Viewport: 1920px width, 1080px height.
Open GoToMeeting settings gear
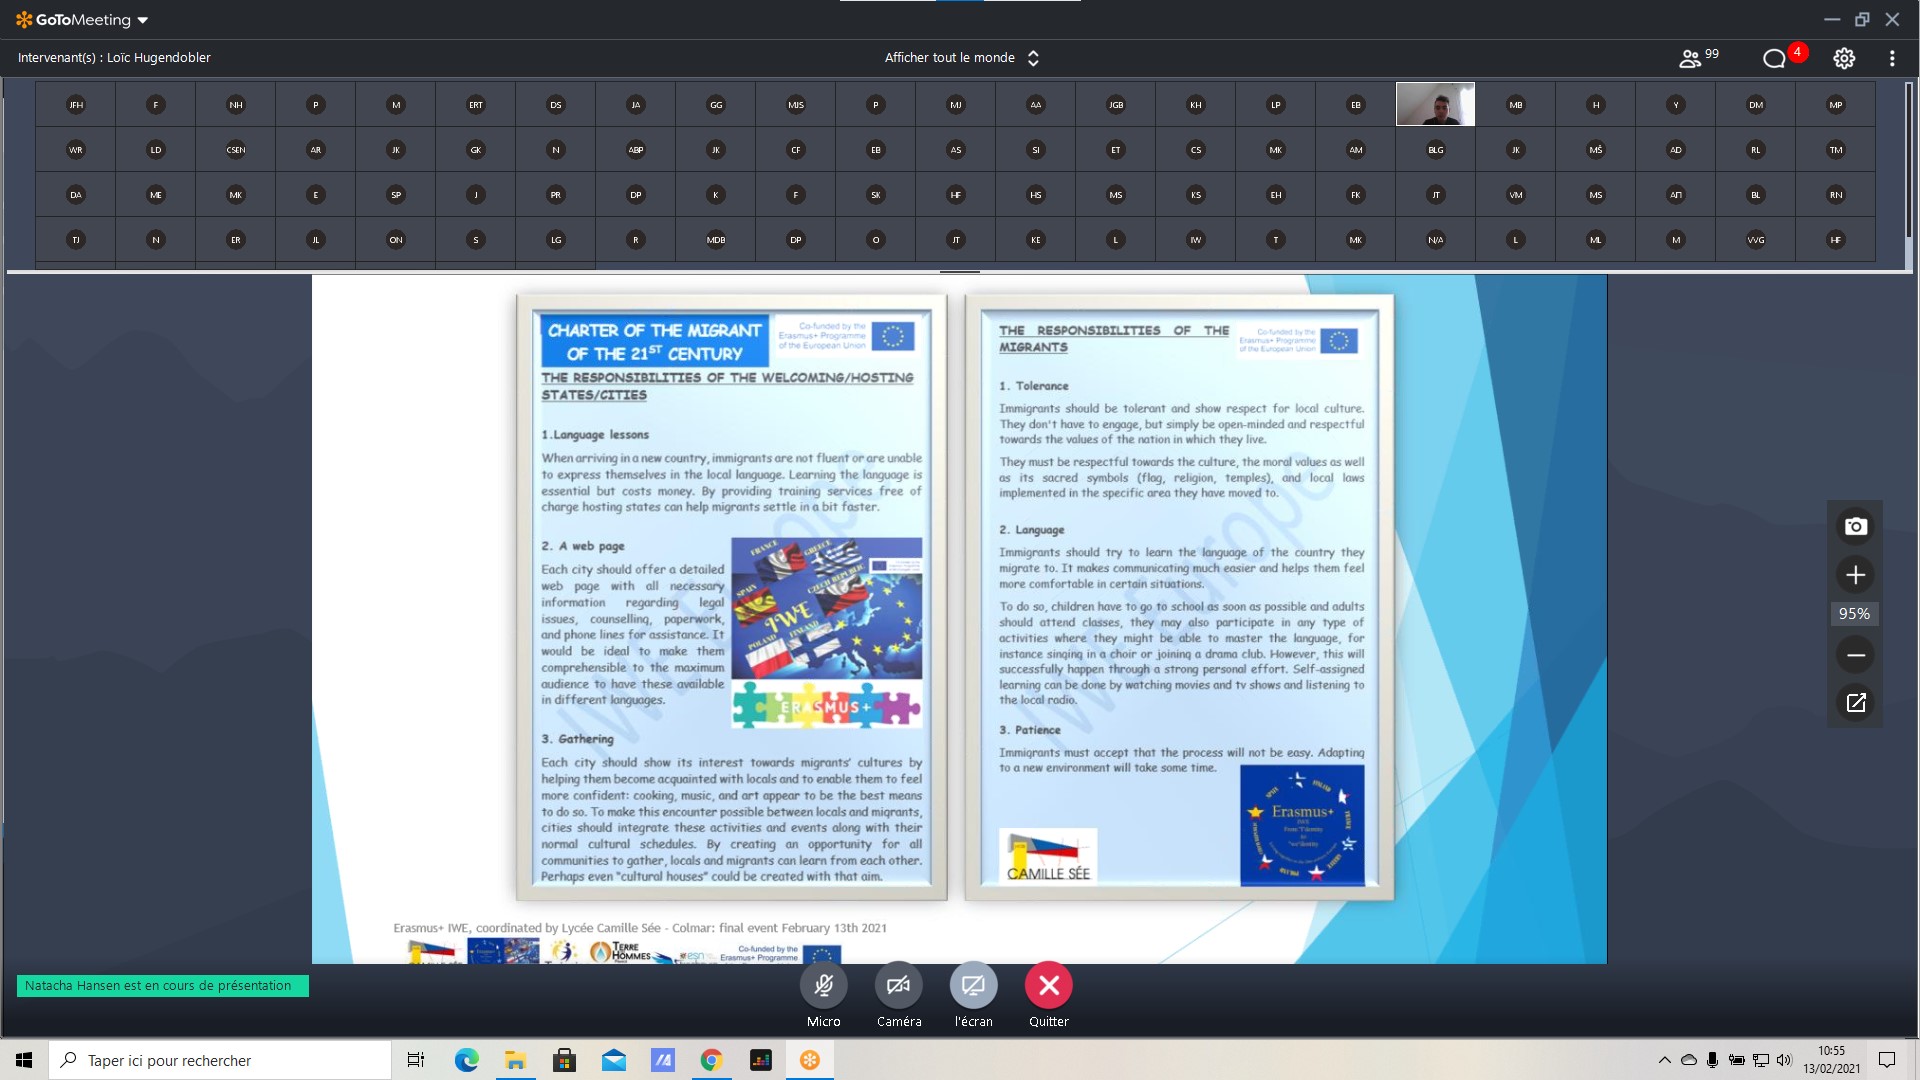(1844, 59)
